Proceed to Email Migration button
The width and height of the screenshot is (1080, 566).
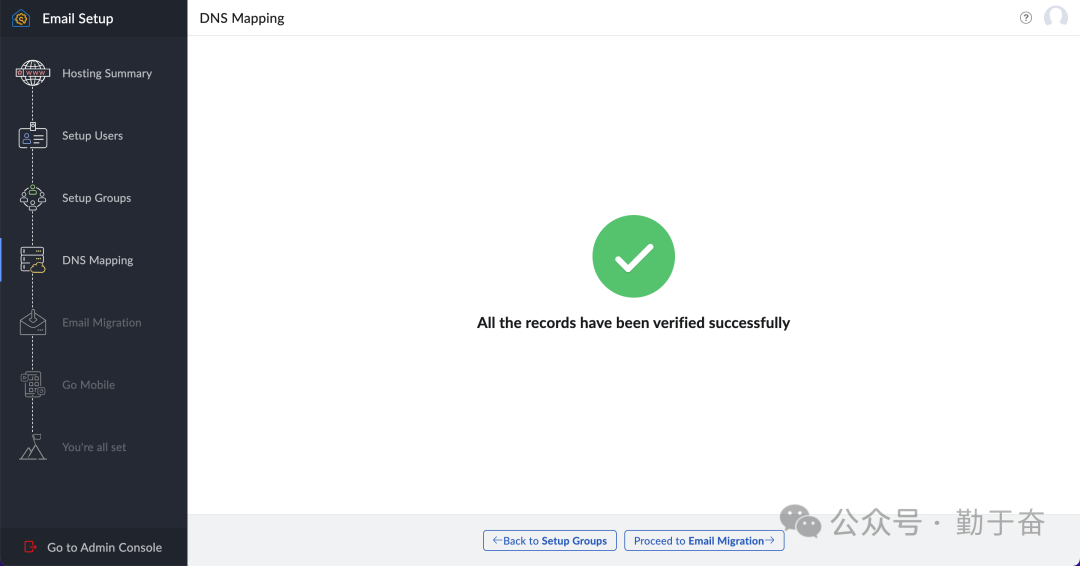point(704,541)
